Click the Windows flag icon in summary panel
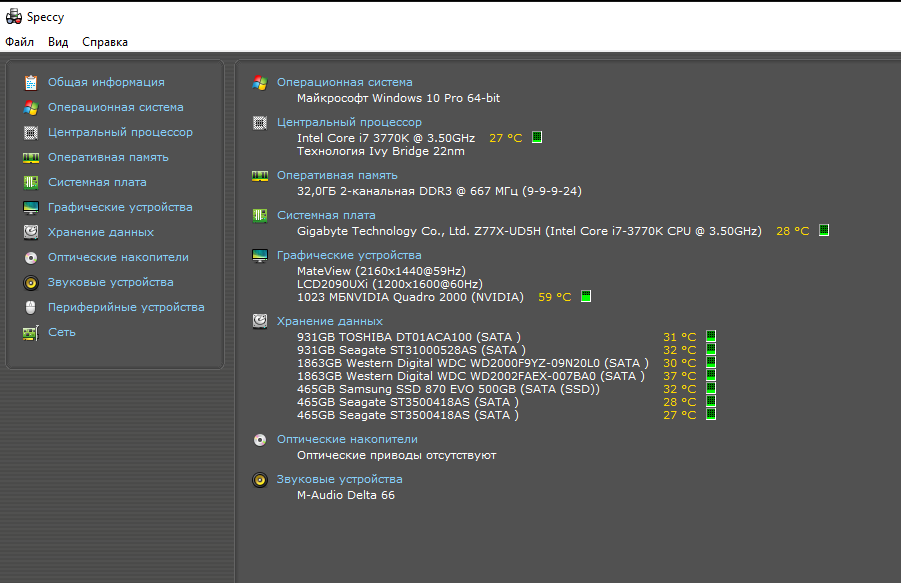 (260, 83)
